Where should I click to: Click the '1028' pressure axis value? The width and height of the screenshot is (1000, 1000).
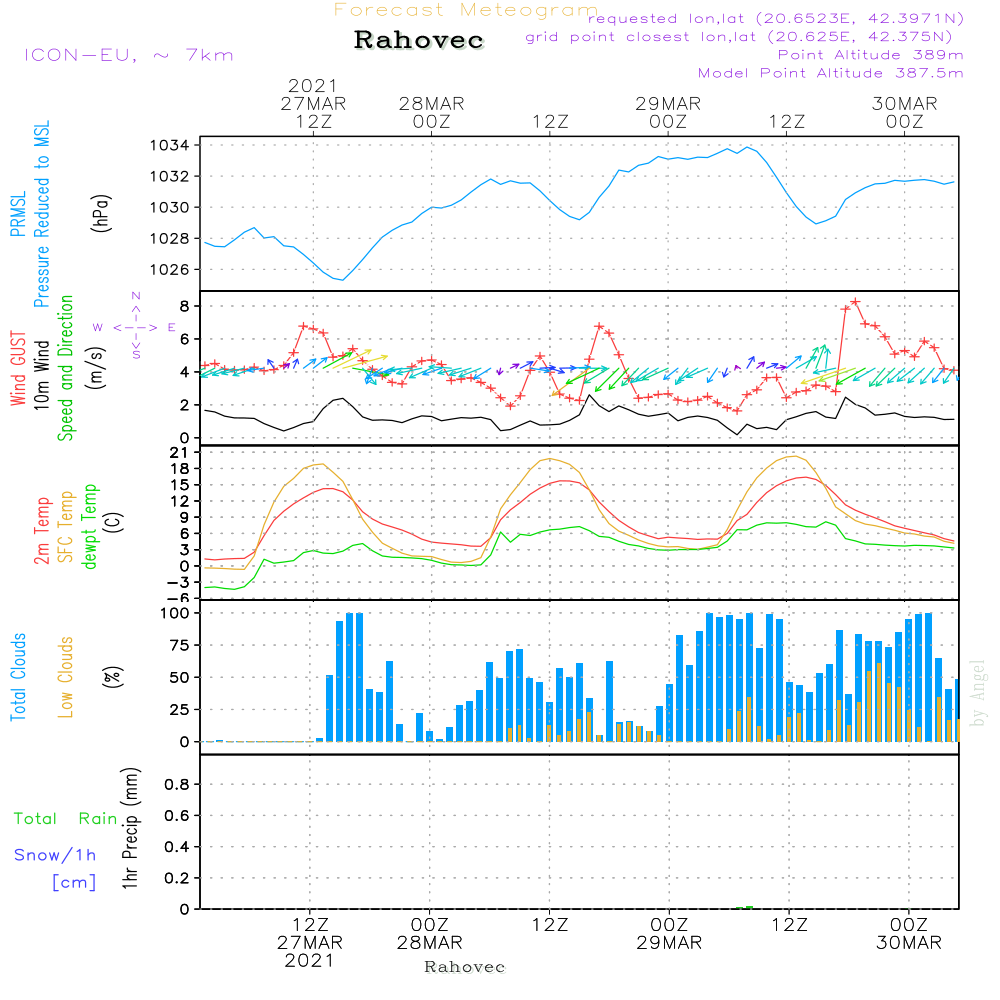[170, 239]
